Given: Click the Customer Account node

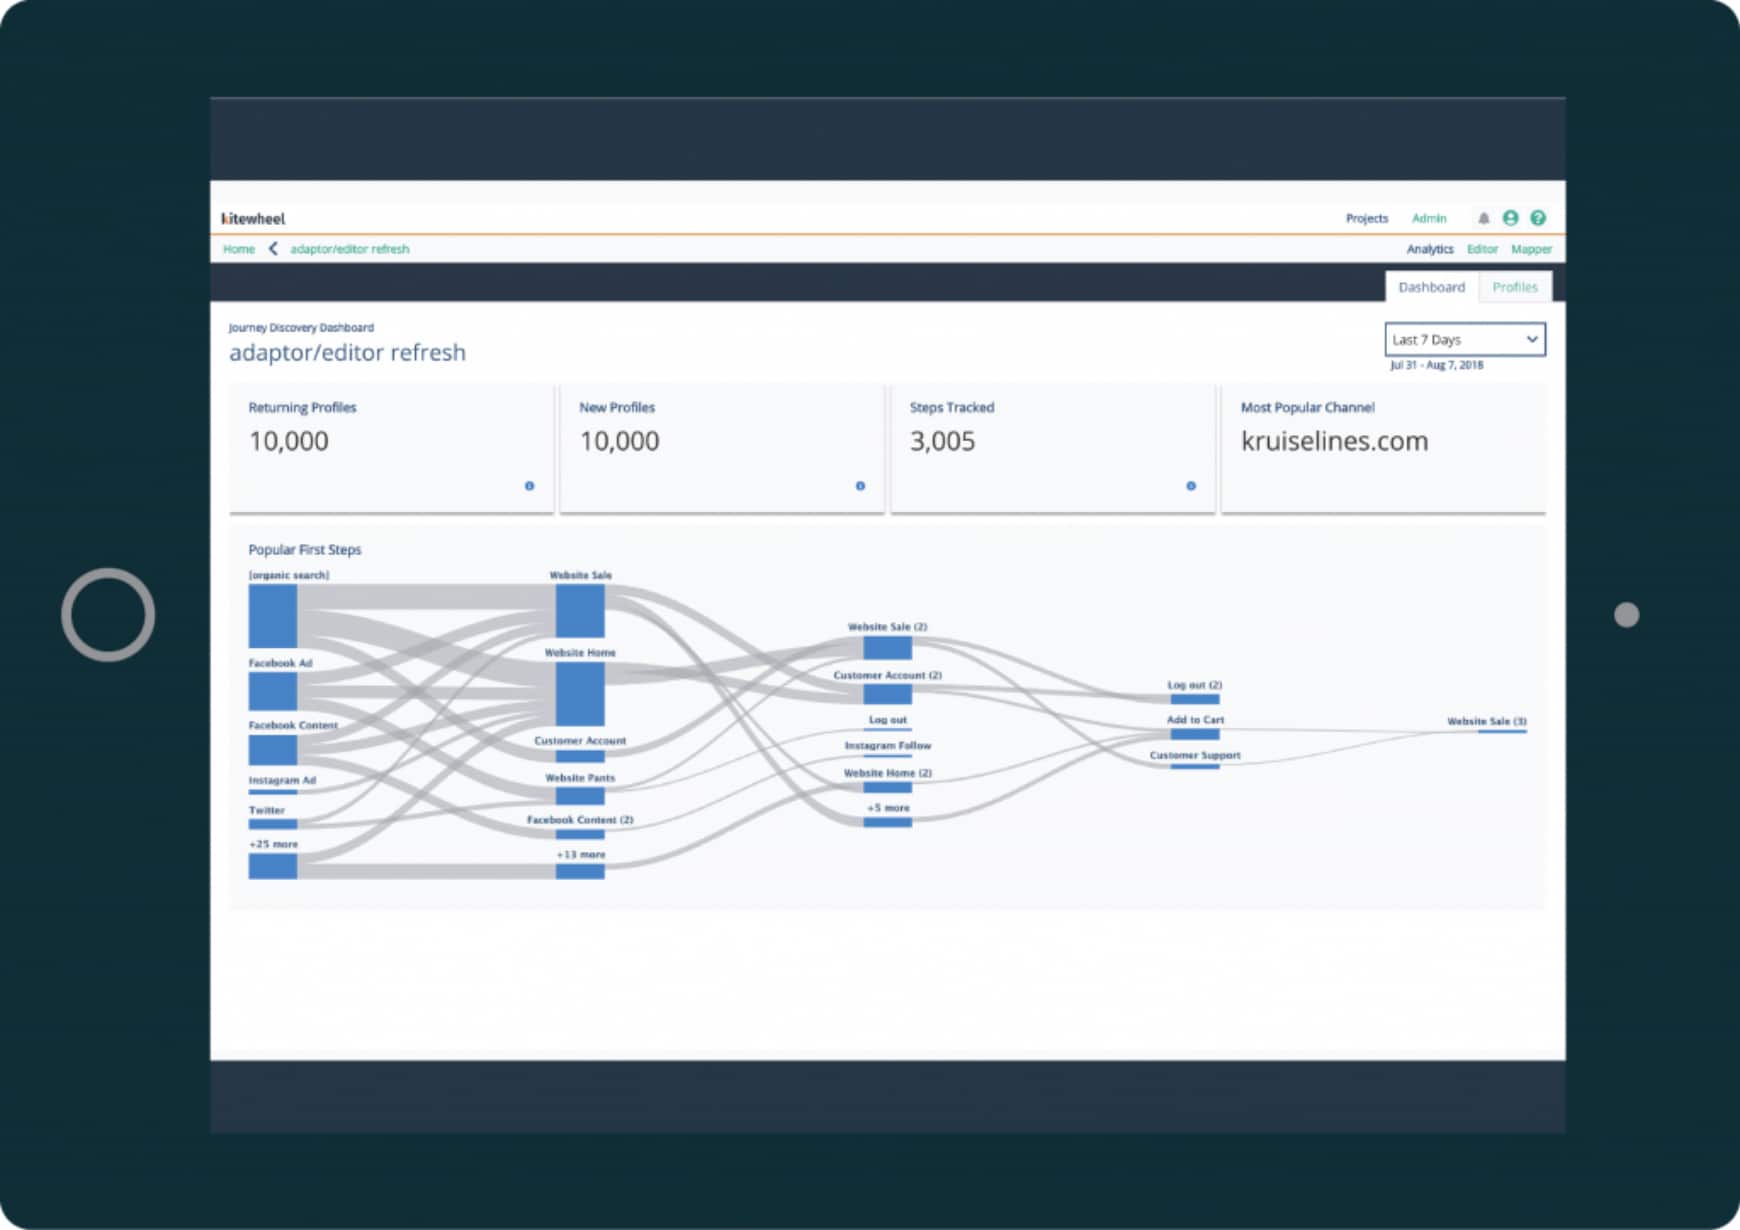Looking at the screenshot, I should point(580,756).
